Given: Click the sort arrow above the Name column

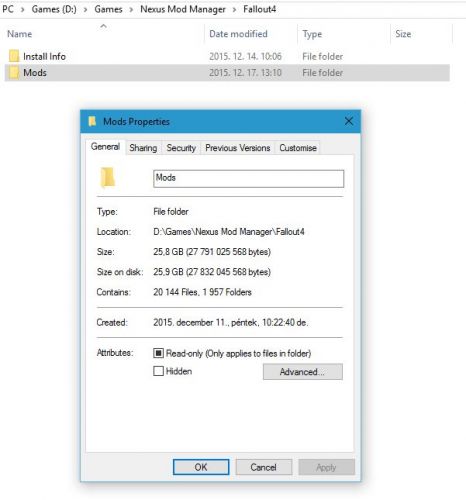Looking at the screenshot, I should (104, 26).
